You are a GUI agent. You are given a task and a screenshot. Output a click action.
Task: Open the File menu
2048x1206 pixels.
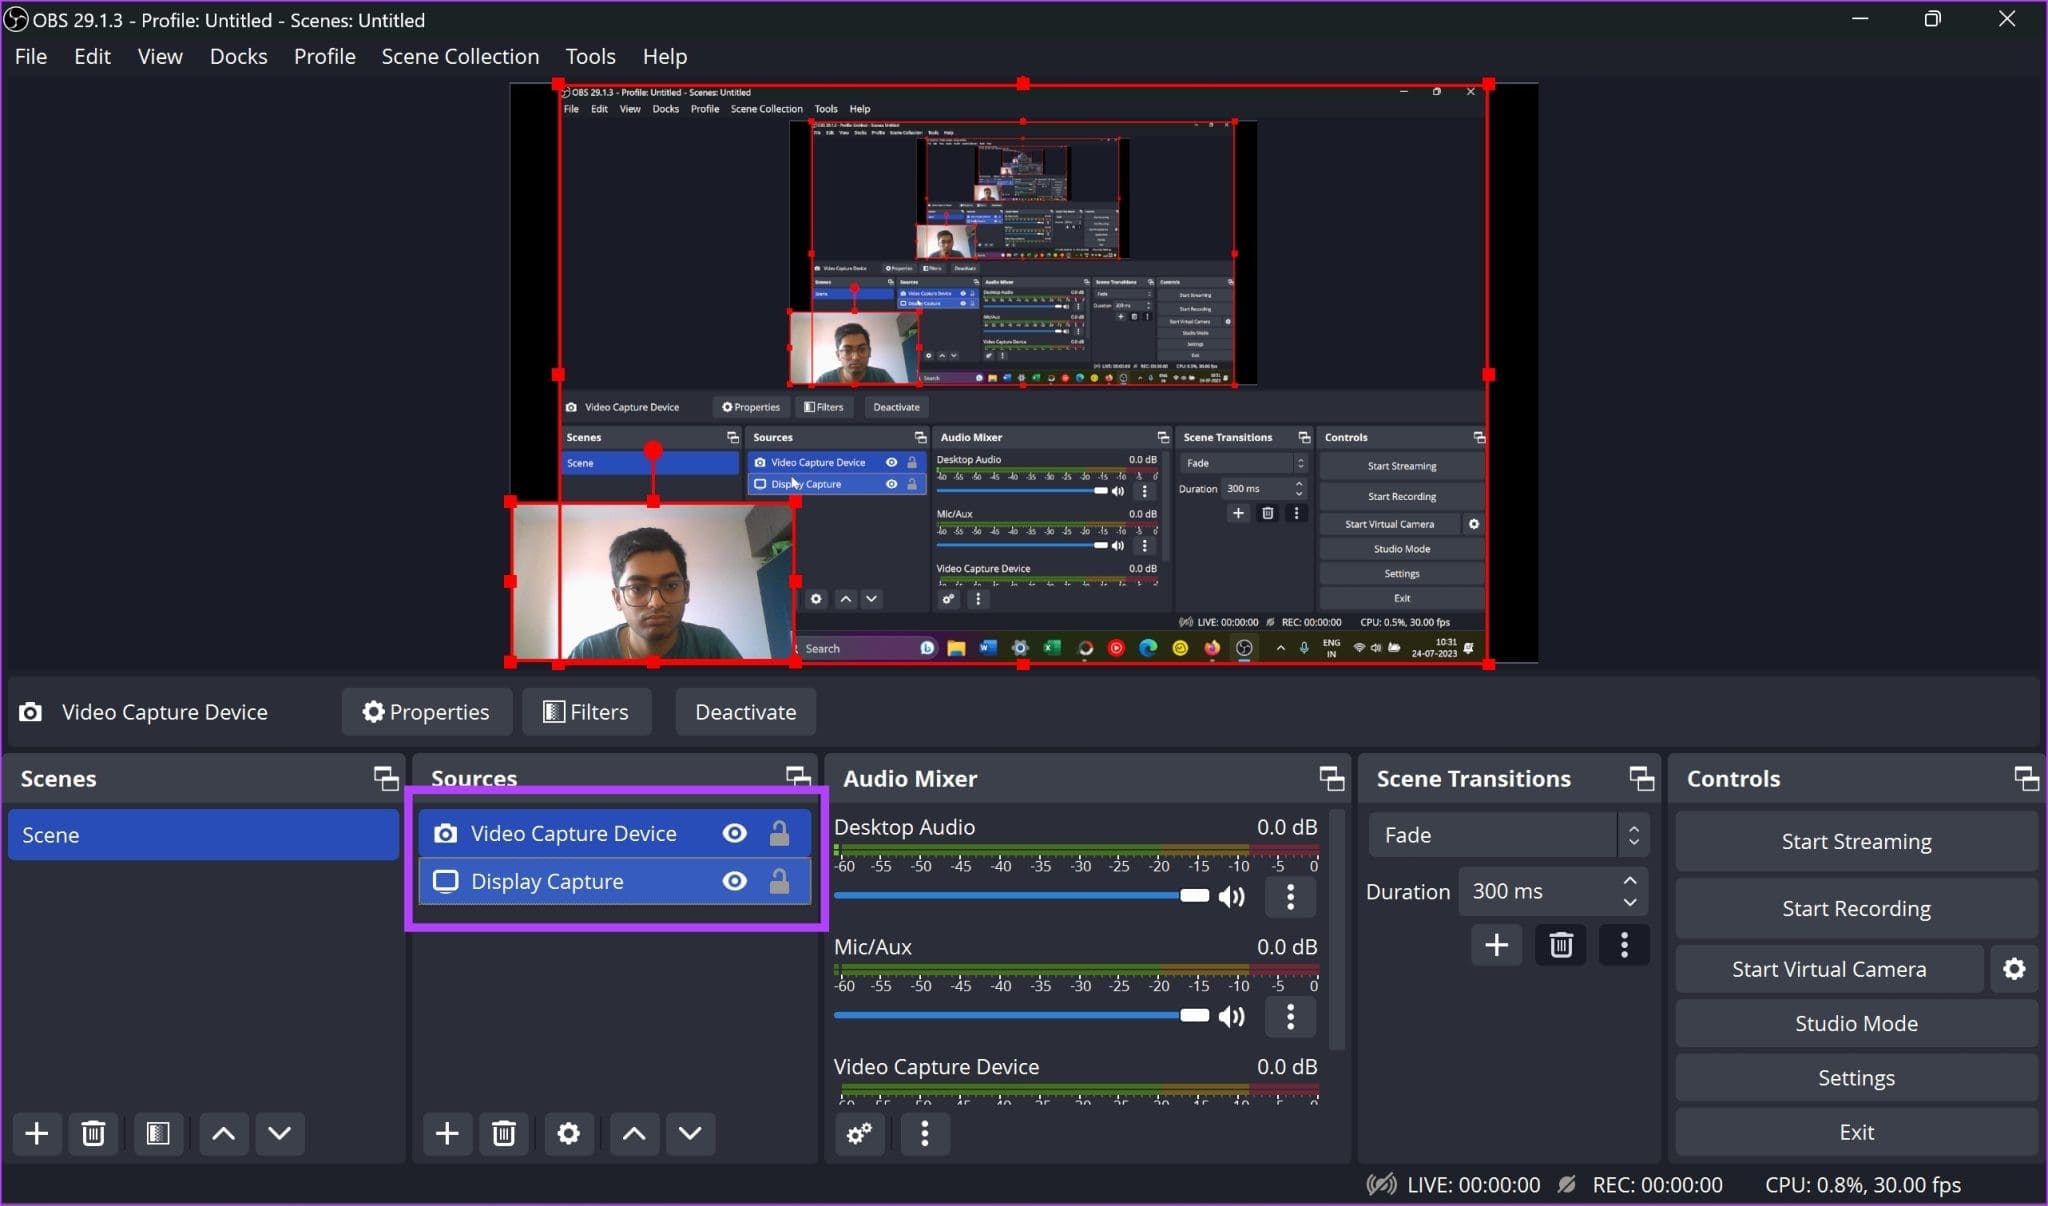[x=31, y=56]
